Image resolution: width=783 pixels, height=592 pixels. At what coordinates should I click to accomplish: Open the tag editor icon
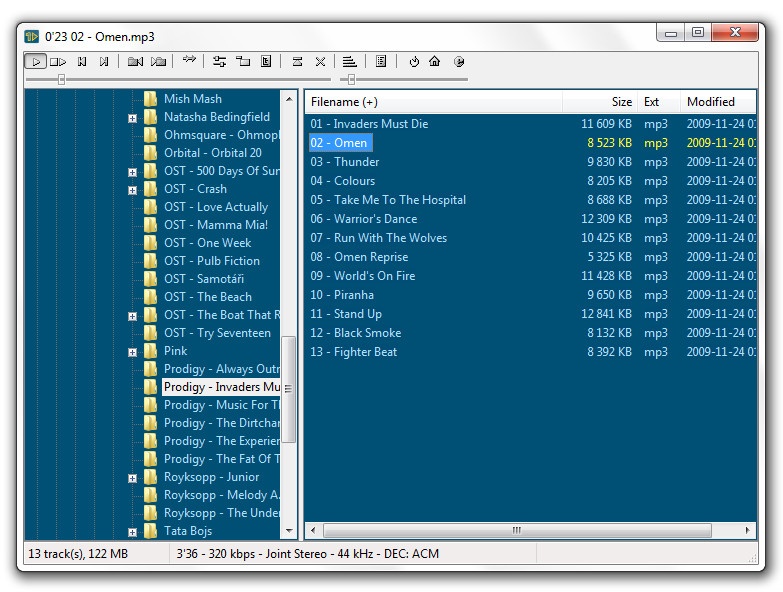pyautogui.click(x=266, y=62)
